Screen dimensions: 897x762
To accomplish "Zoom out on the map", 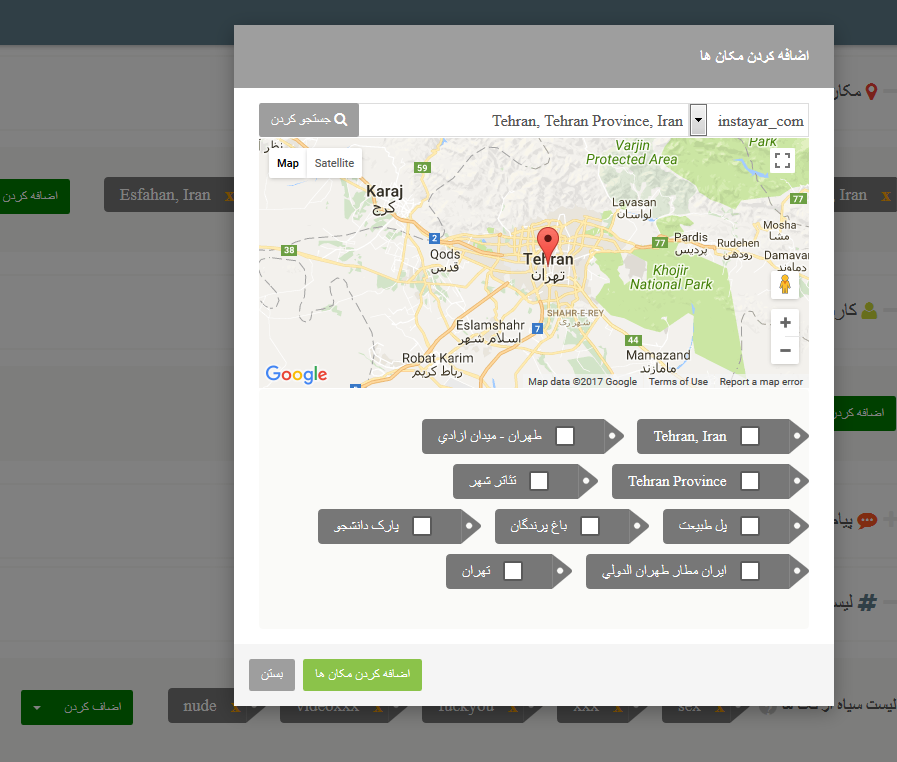I will click(x=785, y=350).
